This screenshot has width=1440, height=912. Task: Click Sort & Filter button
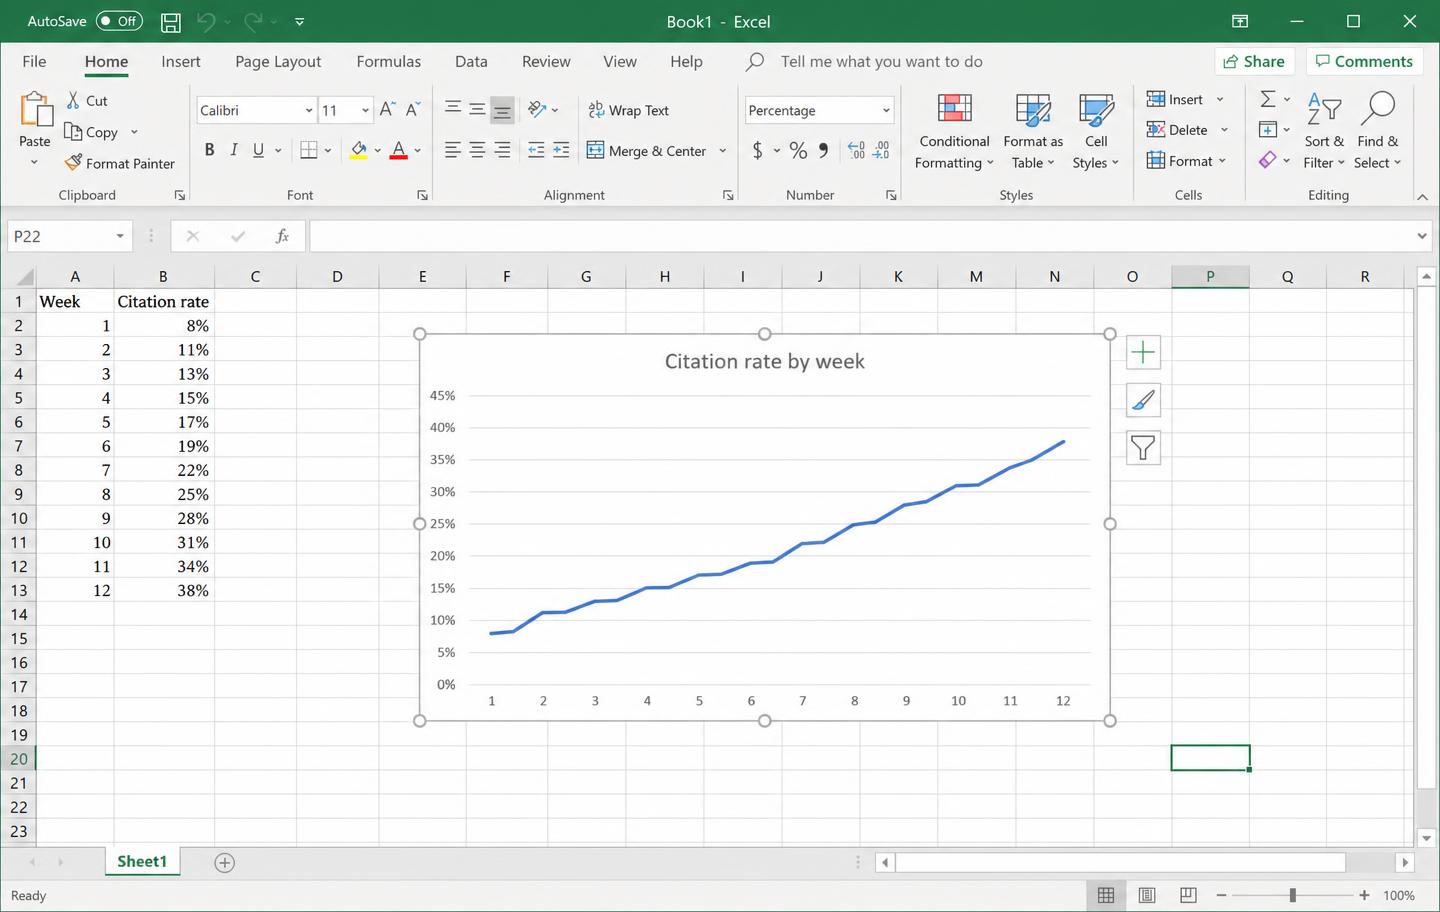point(1324,132)
